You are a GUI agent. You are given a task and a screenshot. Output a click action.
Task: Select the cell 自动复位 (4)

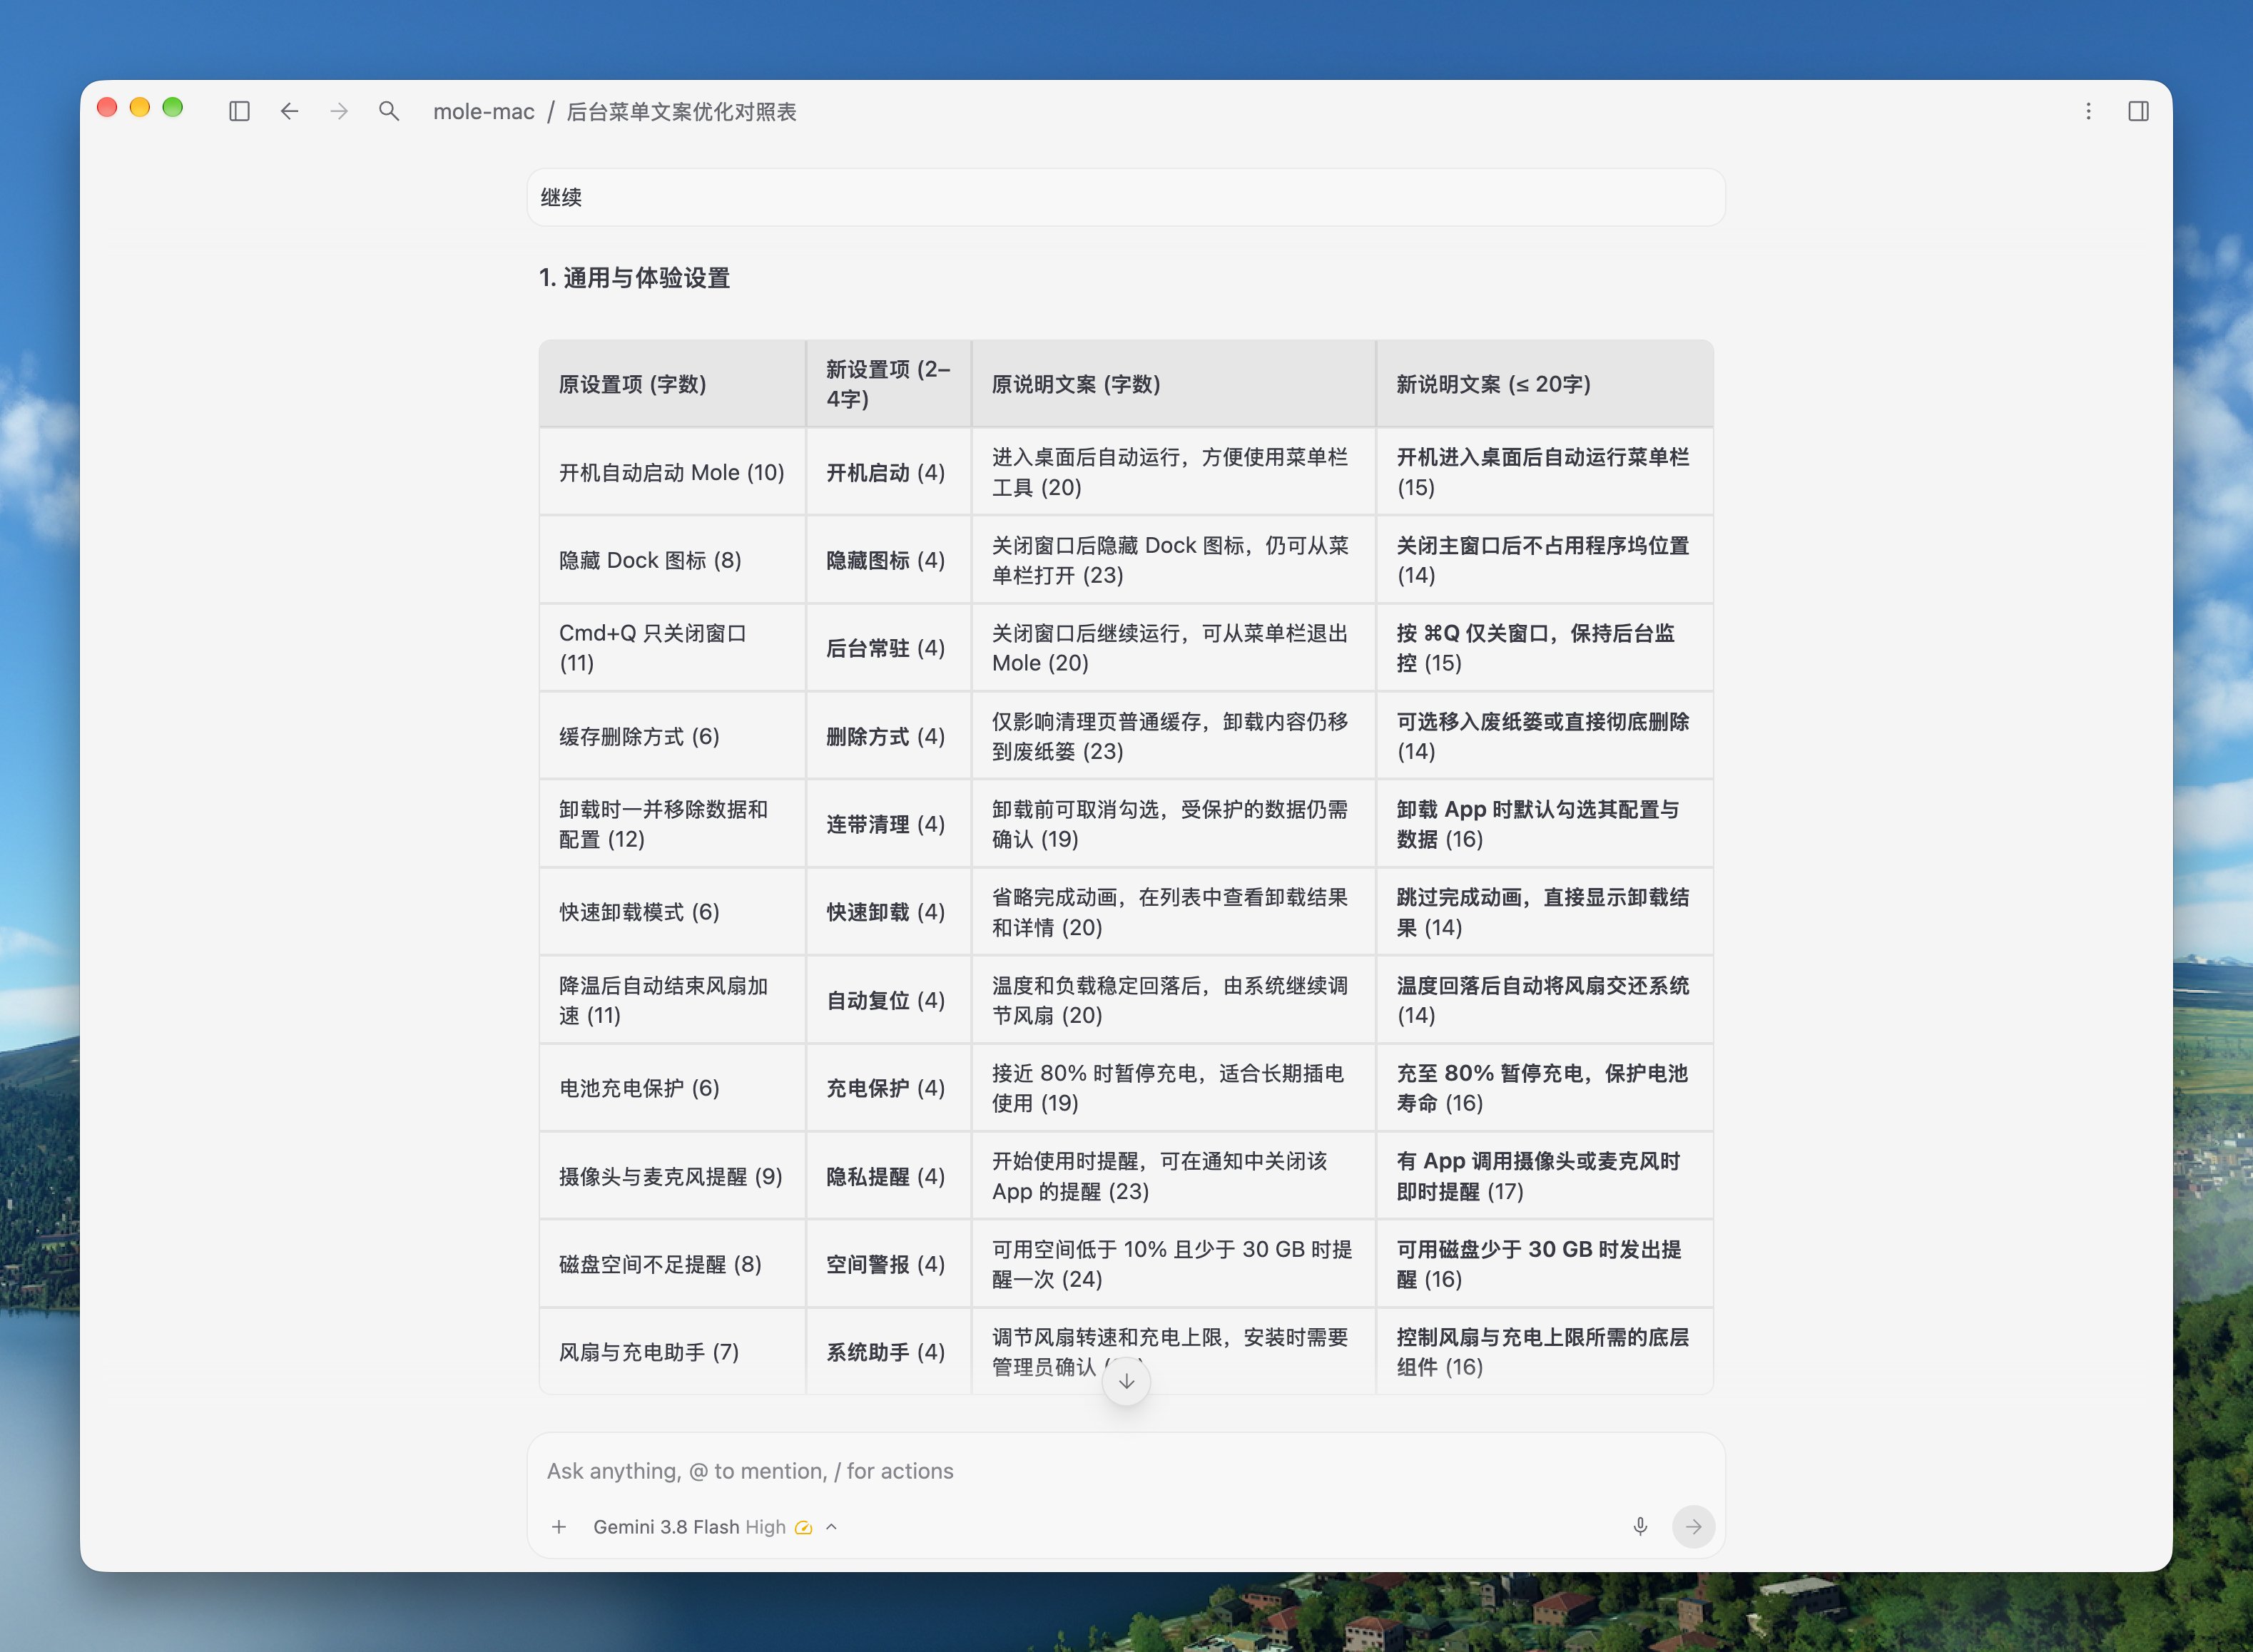888,1000
